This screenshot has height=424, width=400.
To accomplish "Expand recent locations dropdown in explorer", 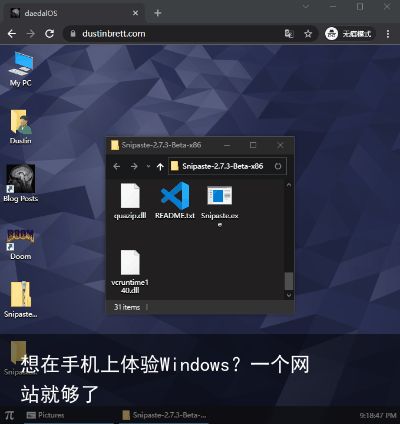I will 148,166.
